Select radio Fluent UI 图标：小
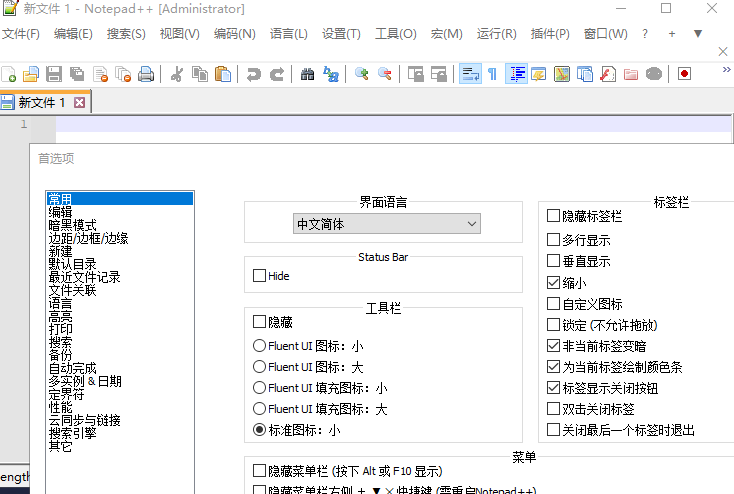 click(x=259, y=346)
